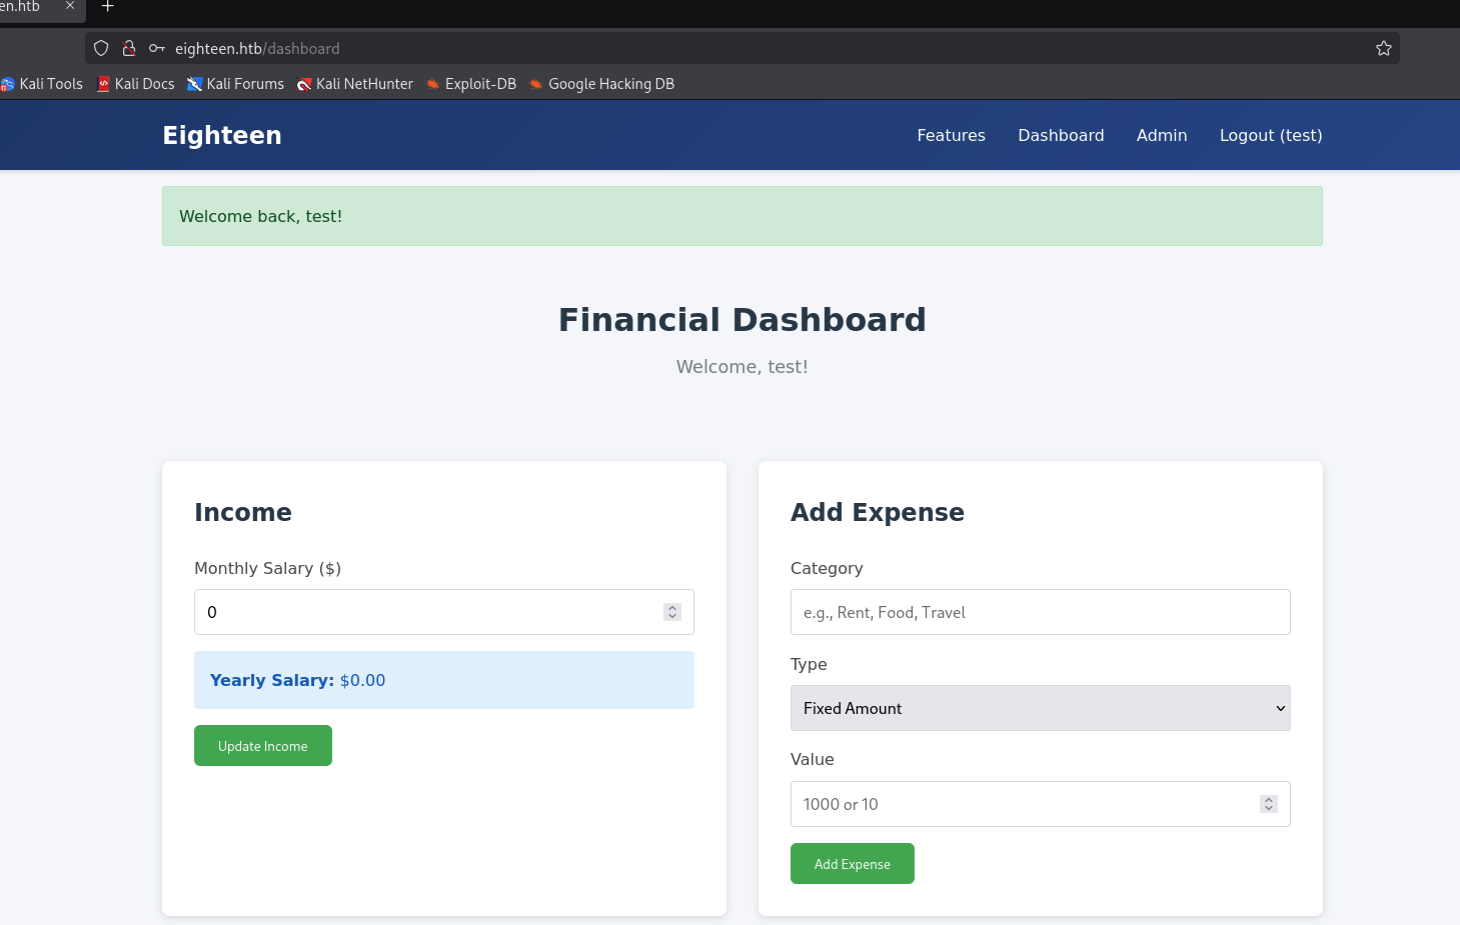Expand the Type dropdown showing Fixed Amount
Image resolution: width=1460 pixels, height=925 pixels.
click(x=1040, y=708)
